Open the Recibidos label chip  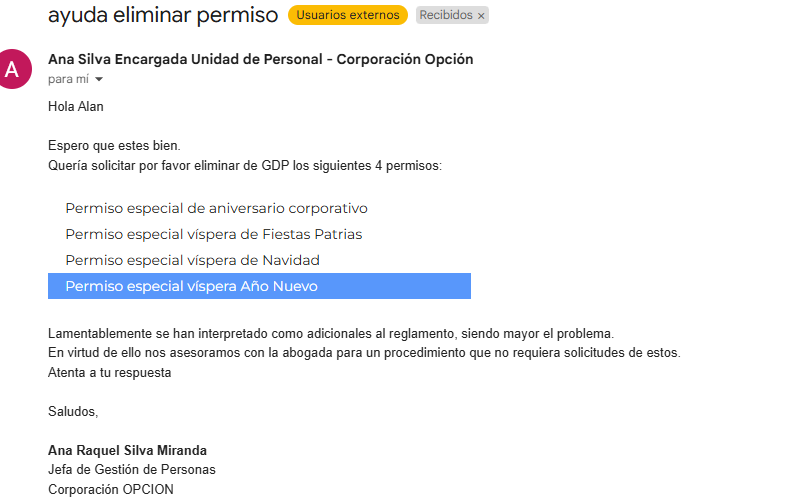(446, 15)
